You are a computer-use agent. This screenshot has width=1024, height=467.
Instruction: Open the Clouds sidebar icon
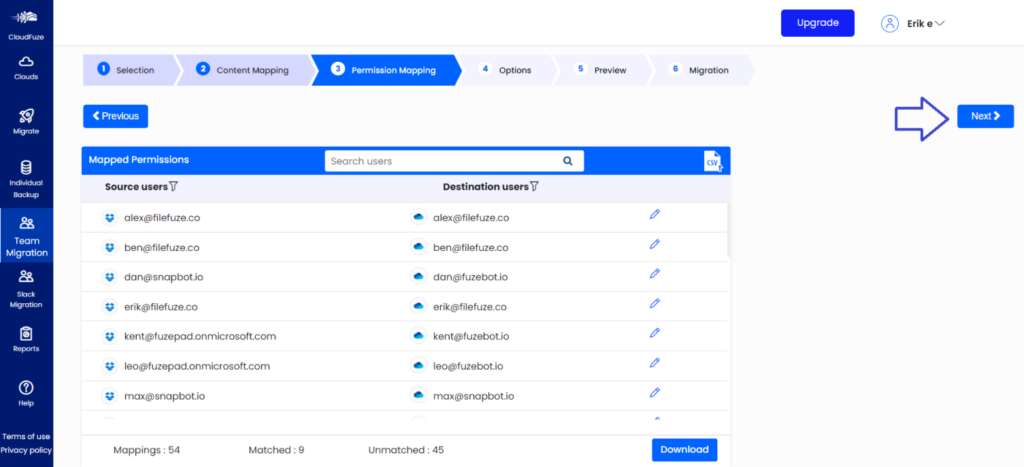pos(26,63)
